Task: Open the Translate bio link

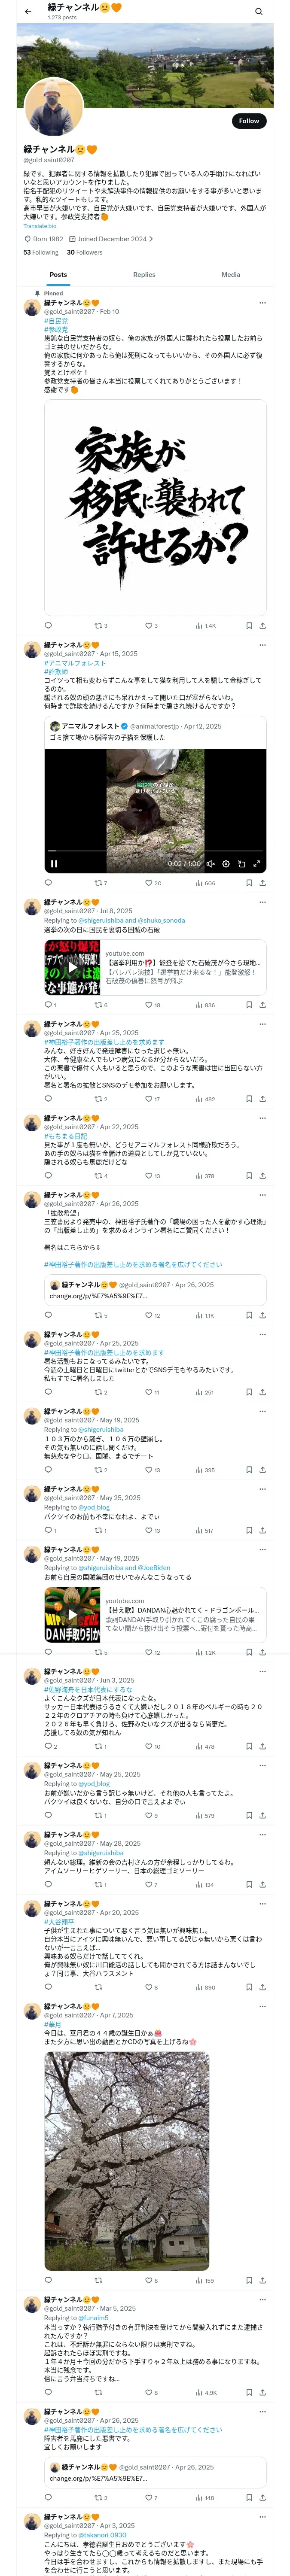Action: 40,226
